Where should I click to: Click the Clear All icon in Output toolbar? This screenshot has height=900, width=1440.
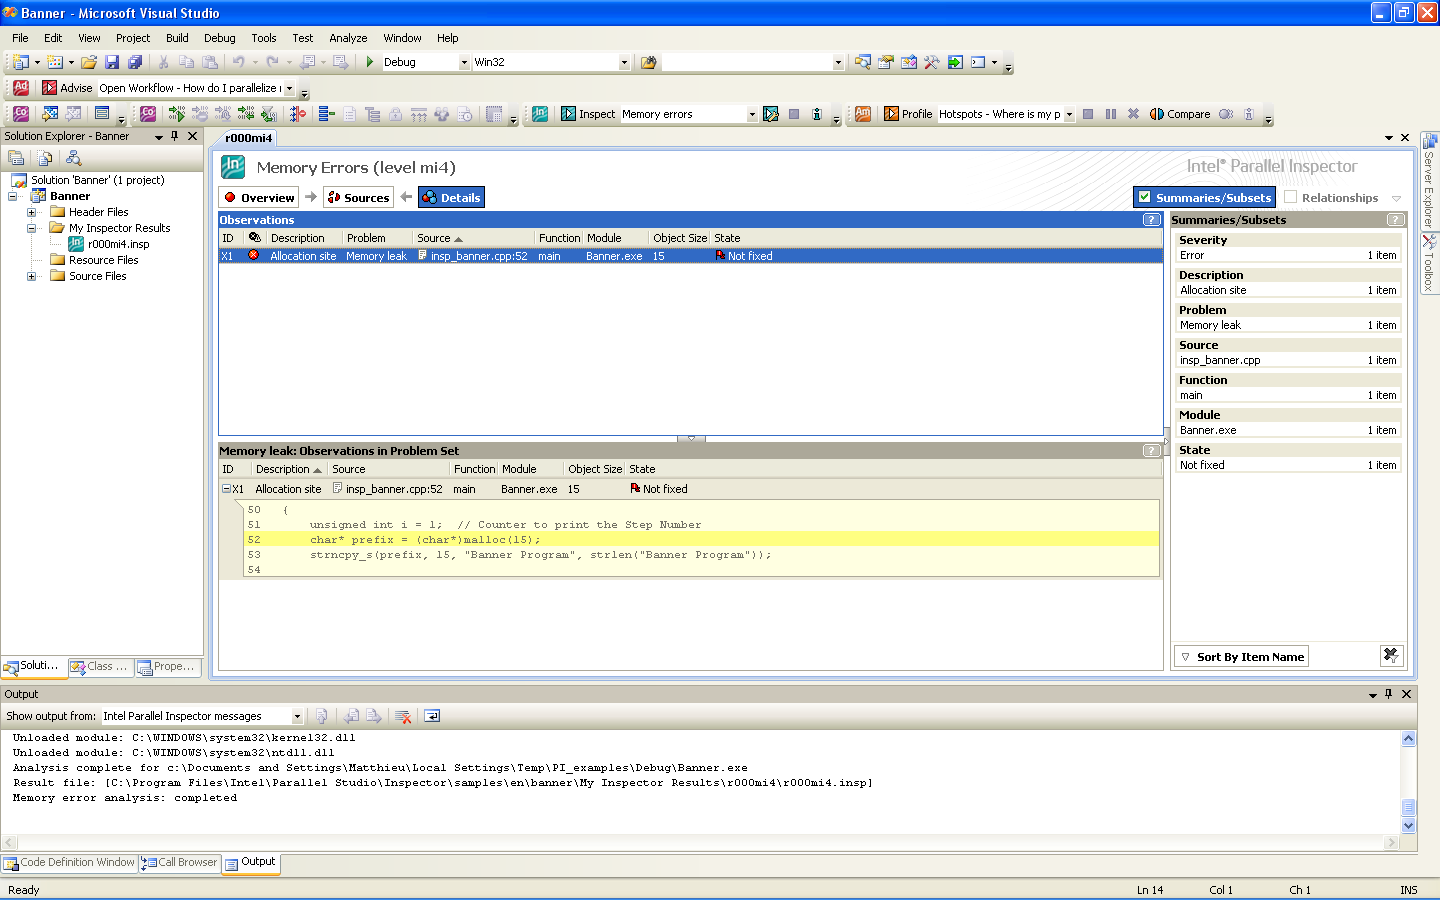(x=403, y=716)
